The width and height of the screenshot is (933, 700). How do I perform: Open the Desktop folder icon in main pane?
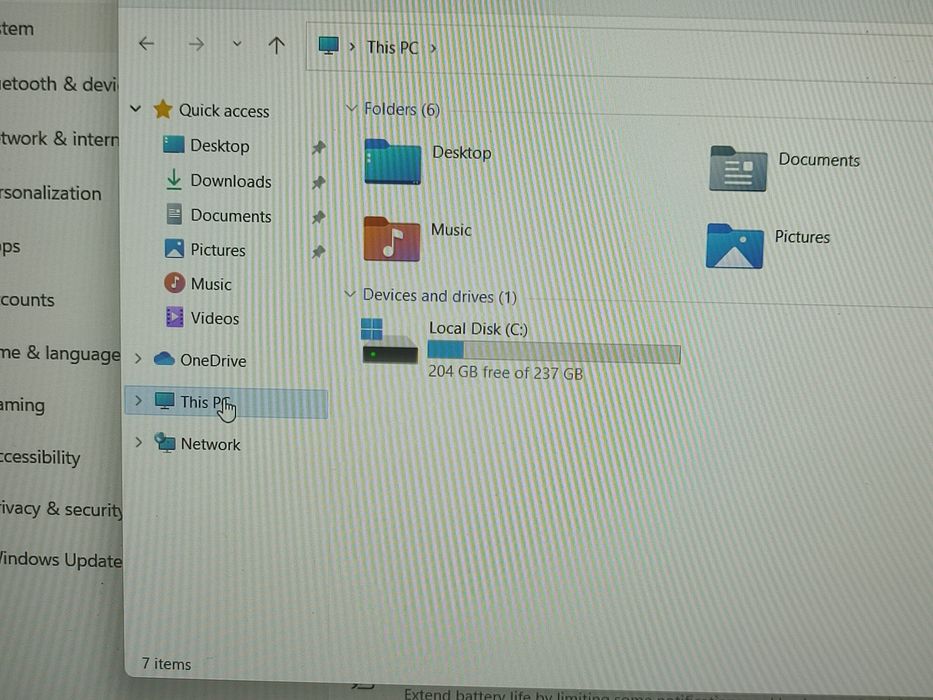coord(393,162)
